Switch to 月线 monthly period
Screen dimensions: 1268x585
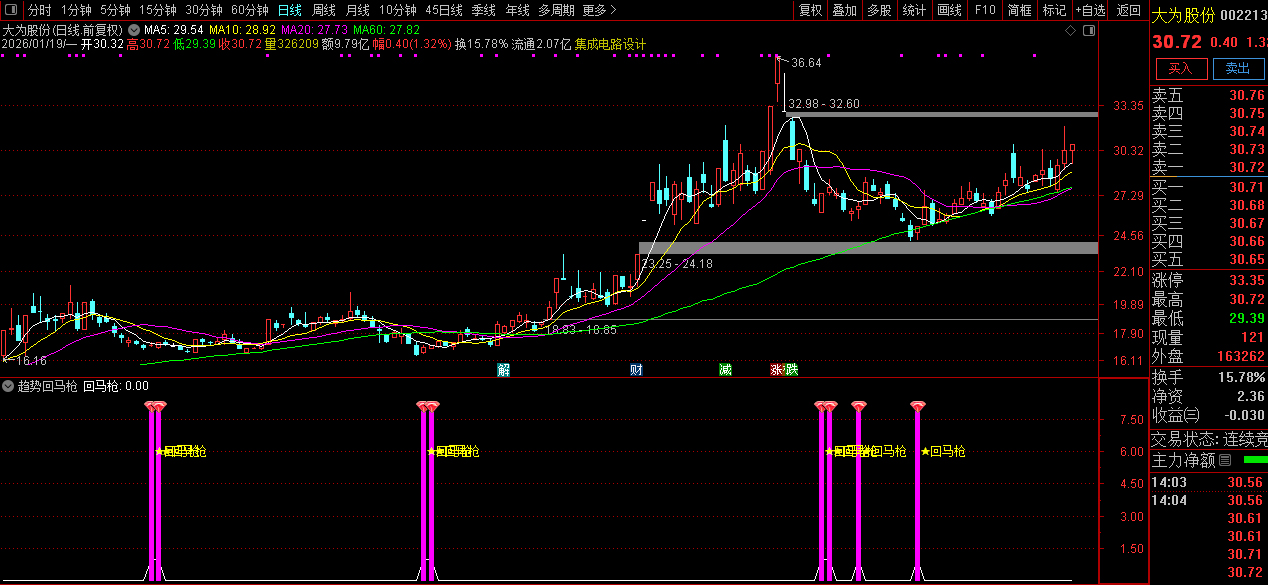click(357, 10)
